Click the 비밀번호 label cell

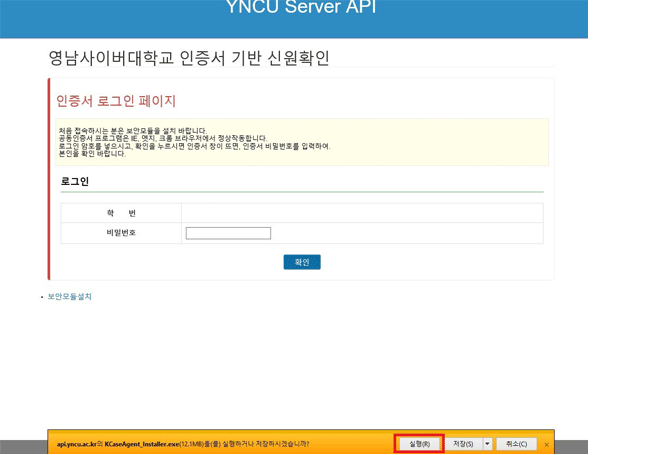121,233
